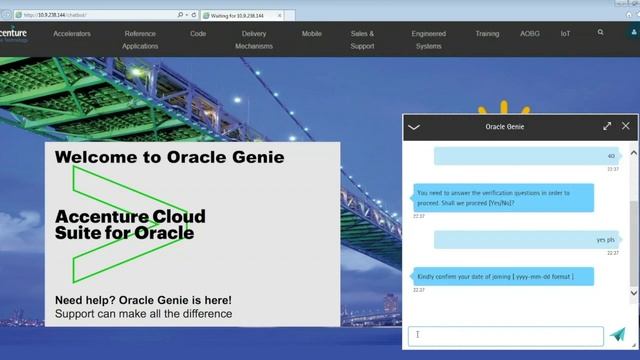Click chat scrollbar up arrow
Screen dimensions: 640x360
[633, 153]
